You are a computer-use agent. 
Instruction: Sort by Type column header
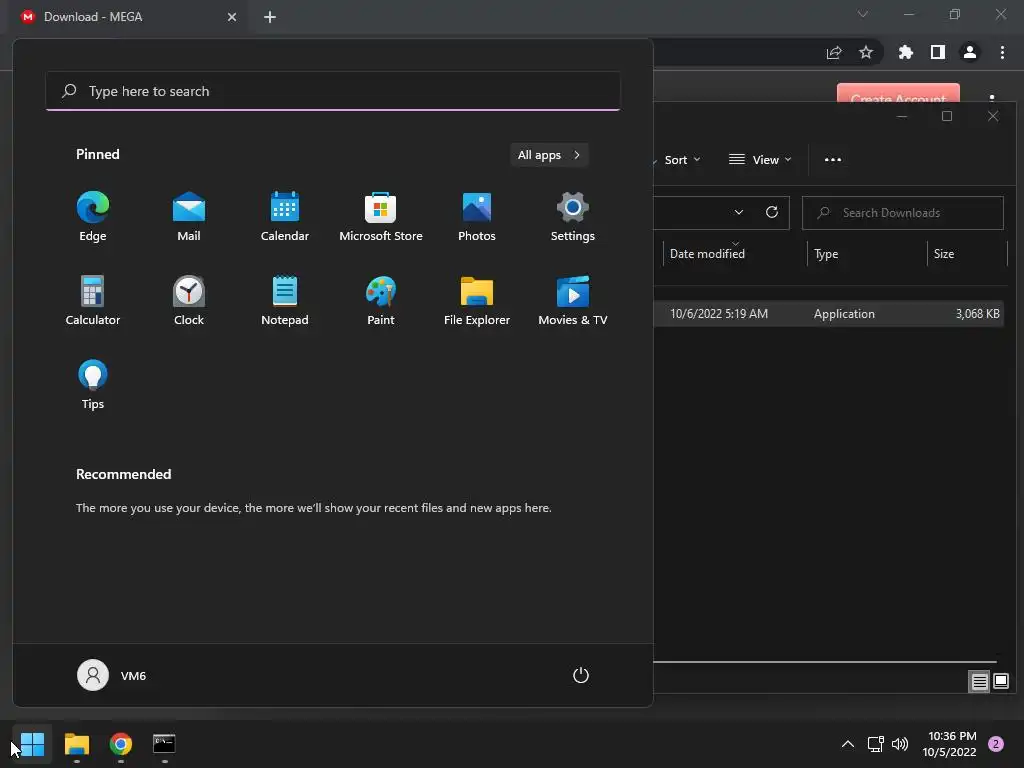click(x=867, y=253)
